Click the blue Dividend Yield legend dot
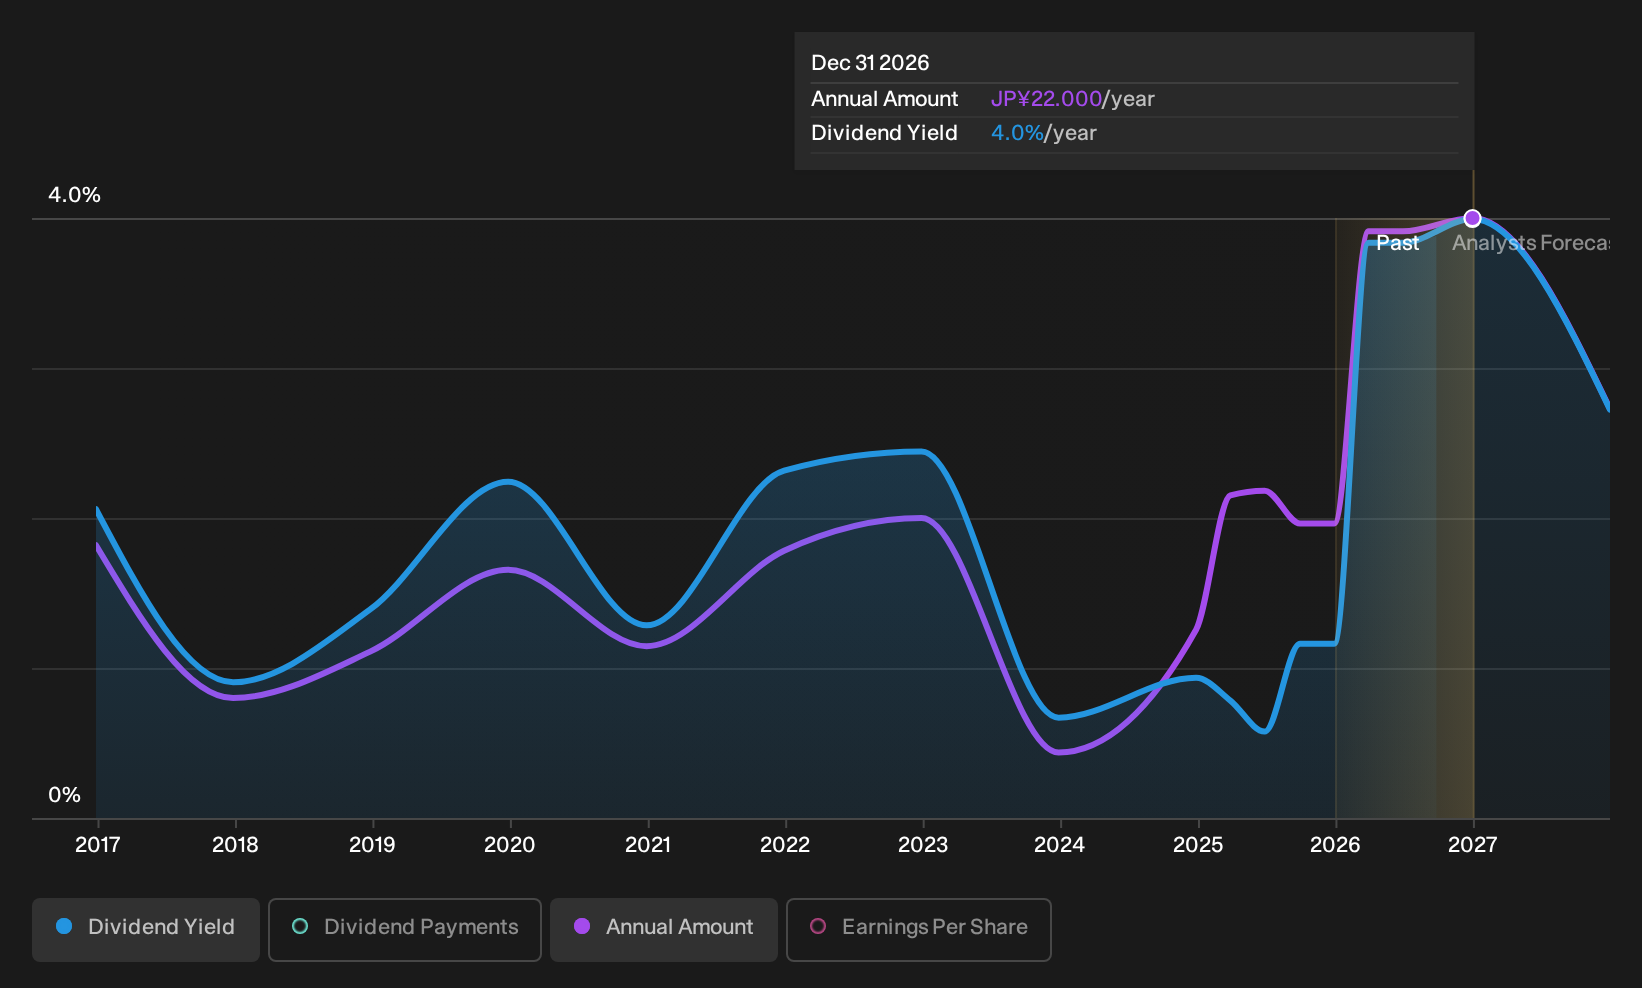Image resolution: width=1642 pixels, height=988 pixels. 64,927
